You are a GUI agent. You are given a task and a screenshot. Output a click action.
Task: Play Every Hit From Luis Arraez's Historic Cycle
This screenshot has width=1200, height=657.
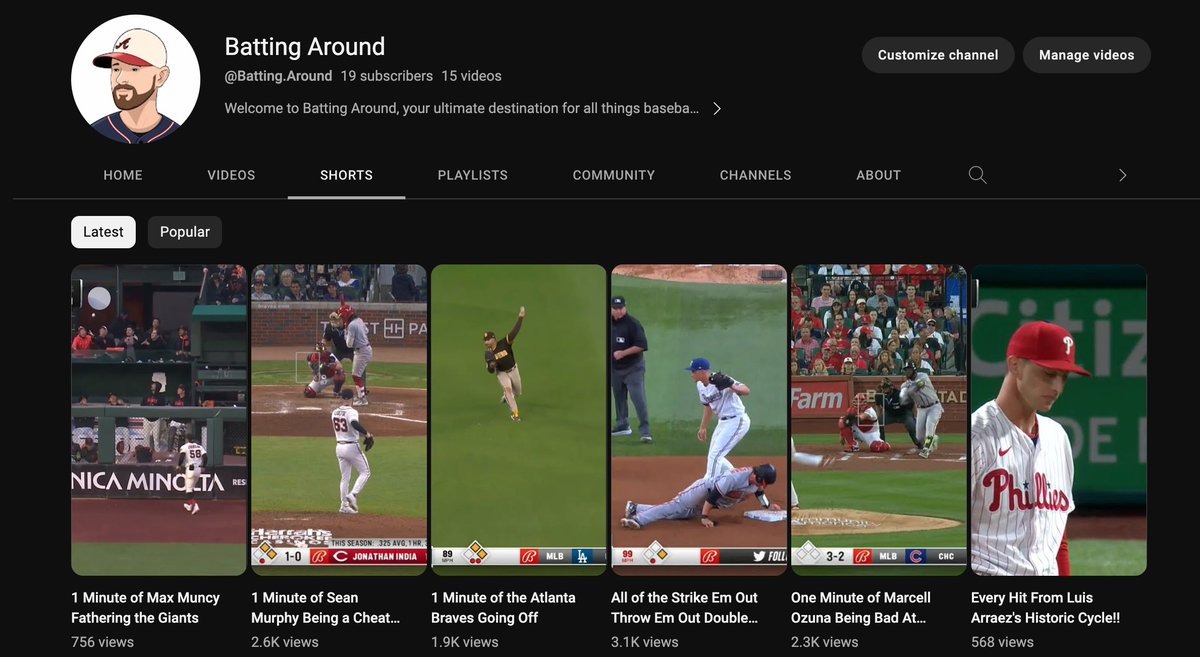pyautogui.click(x=1058, y=419)
